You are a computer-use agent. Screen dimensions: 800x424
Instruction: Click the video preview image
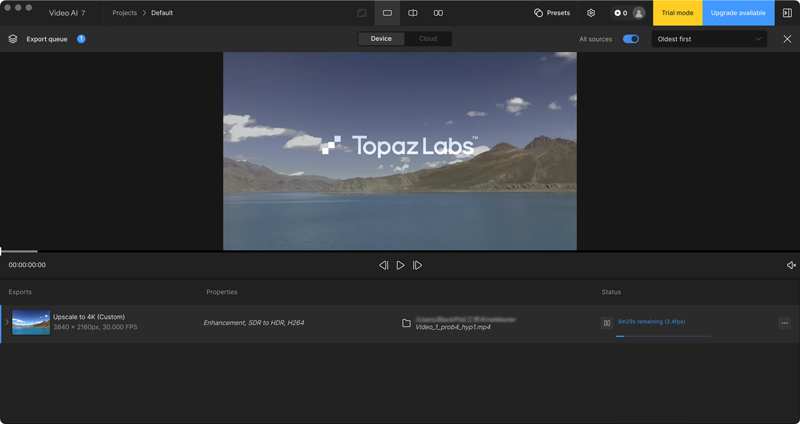[400, 151]
